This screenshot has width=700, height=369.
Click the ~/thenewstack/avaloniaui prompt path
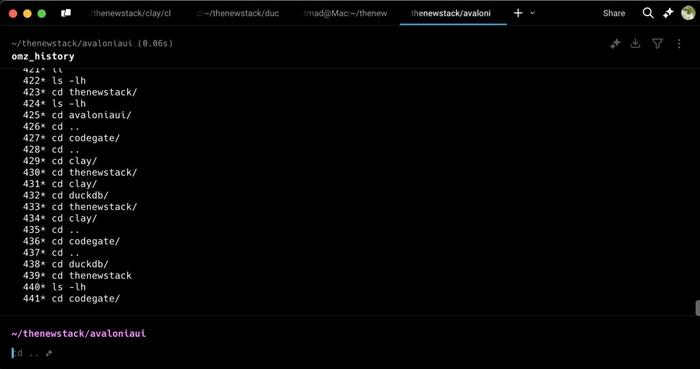click(x=79, y=333)
